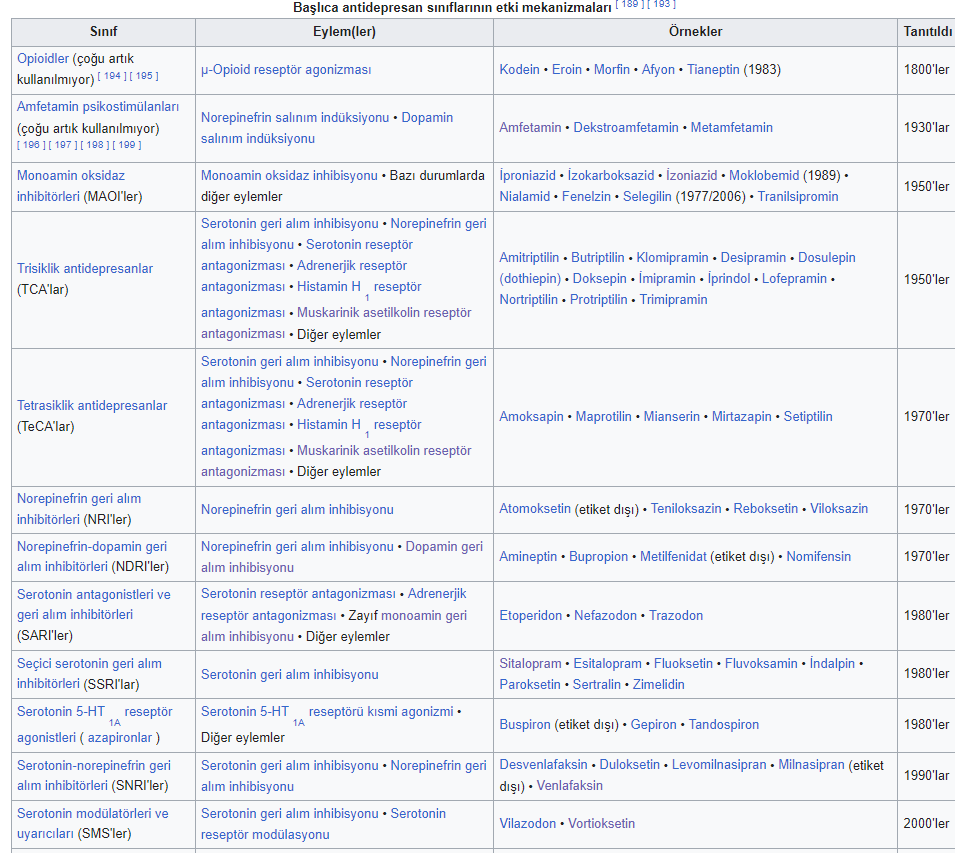Follow the Tetrasiklik antidepresanlar link
955x853 pixels.
92,405
